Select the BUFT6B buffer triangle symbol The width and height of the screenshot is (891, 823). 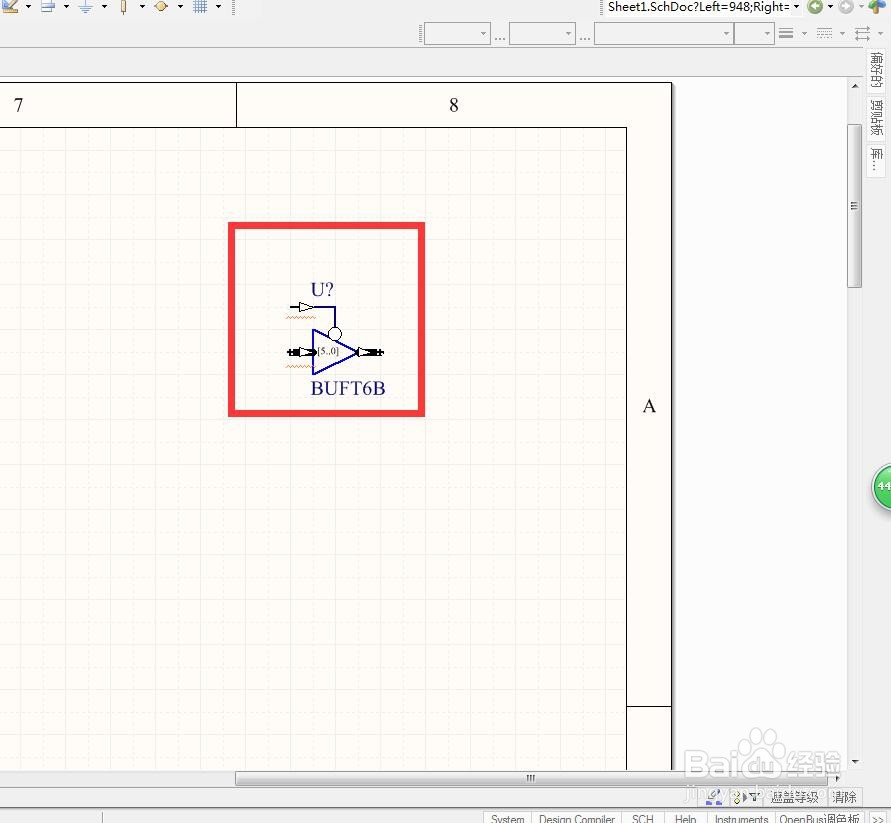335,352
